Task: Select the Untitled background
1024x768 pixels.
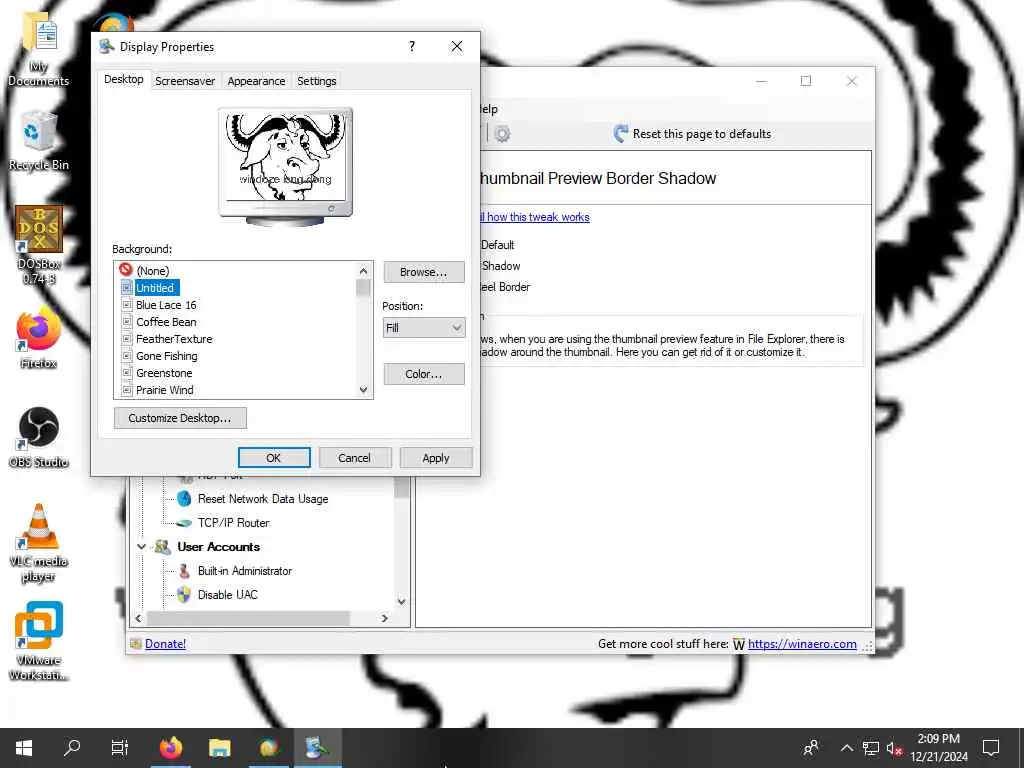Action: 155,287
